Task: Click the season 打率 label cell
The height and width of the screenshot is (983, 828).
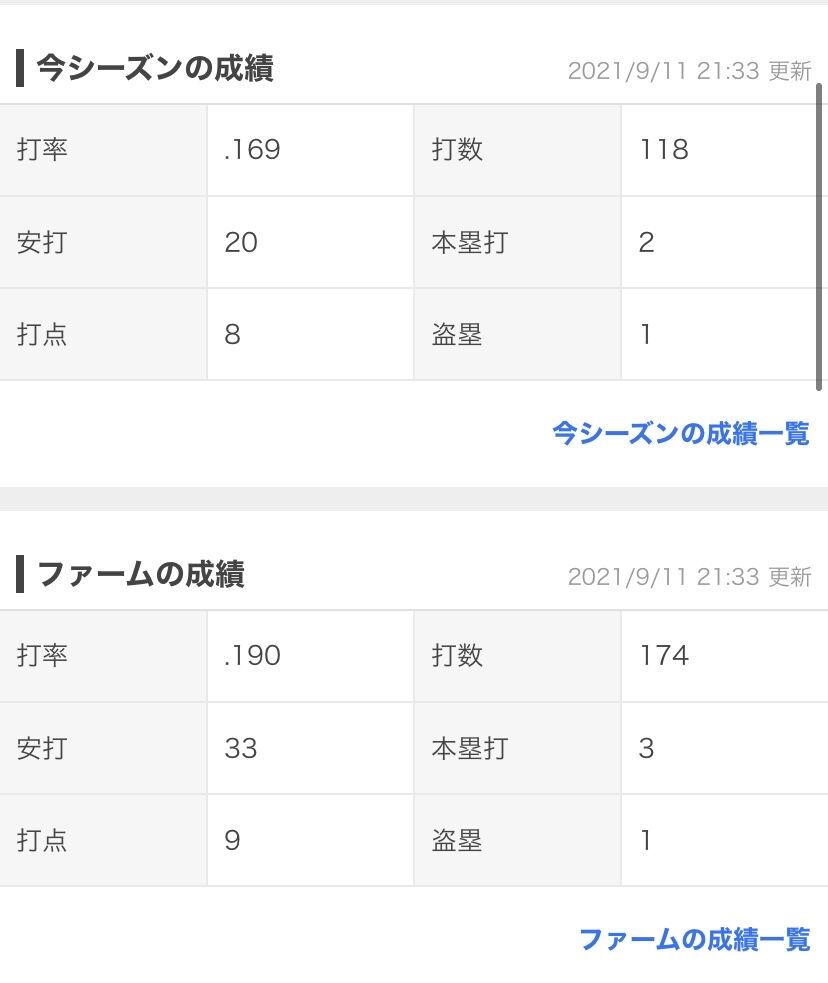Action: 103,150
